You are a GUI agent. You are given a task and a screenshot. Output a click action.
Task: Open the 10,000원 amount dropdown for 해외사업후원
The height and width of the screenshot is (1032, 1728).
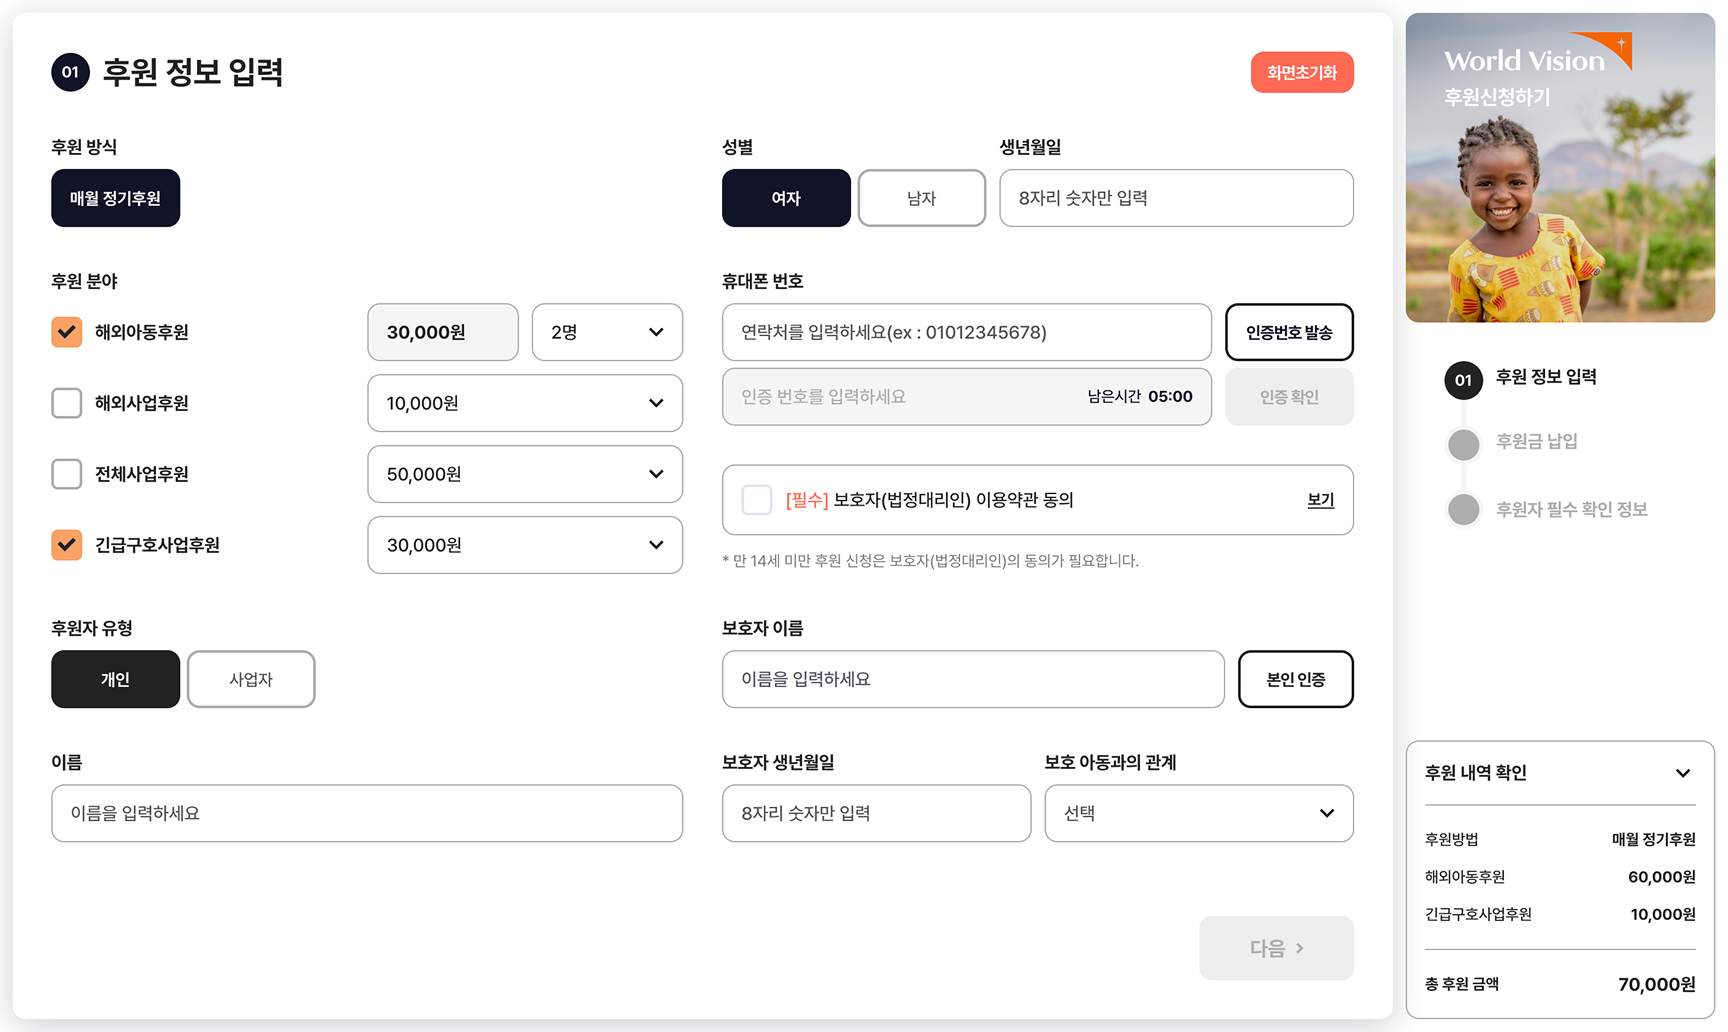click(525, 403)
